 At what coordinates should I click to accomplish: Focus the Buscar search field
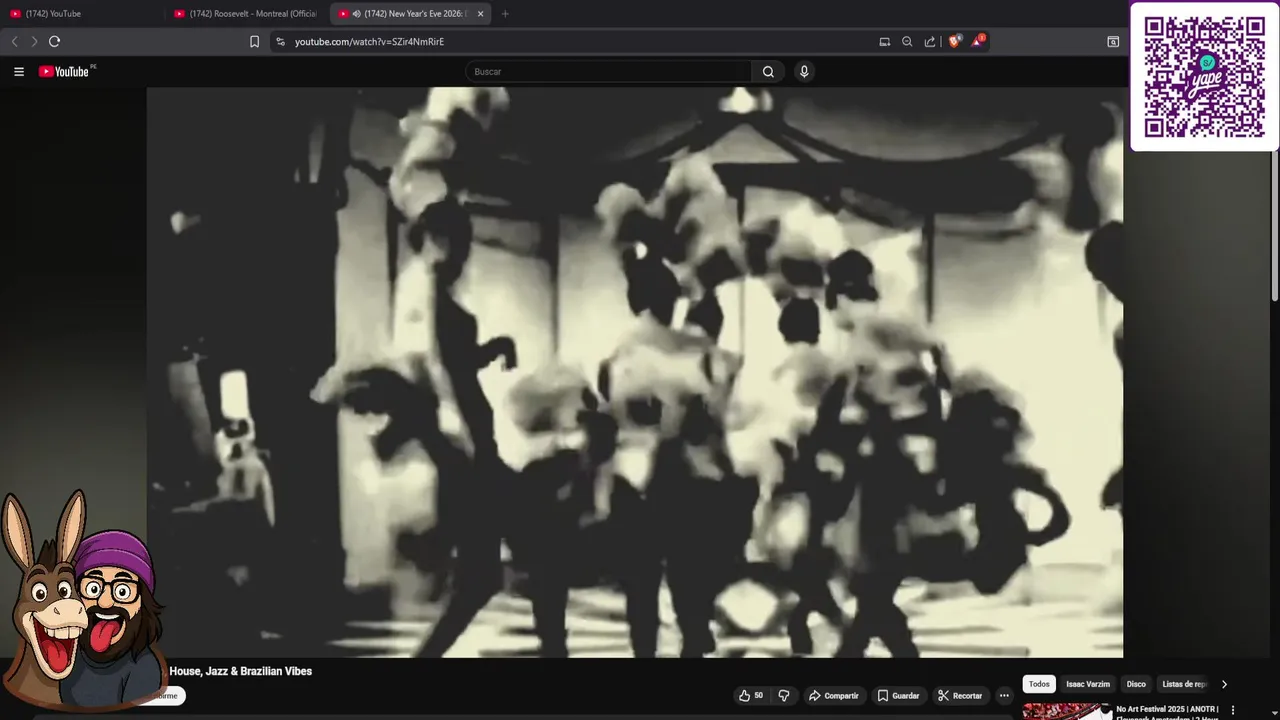tap(608, 71)
